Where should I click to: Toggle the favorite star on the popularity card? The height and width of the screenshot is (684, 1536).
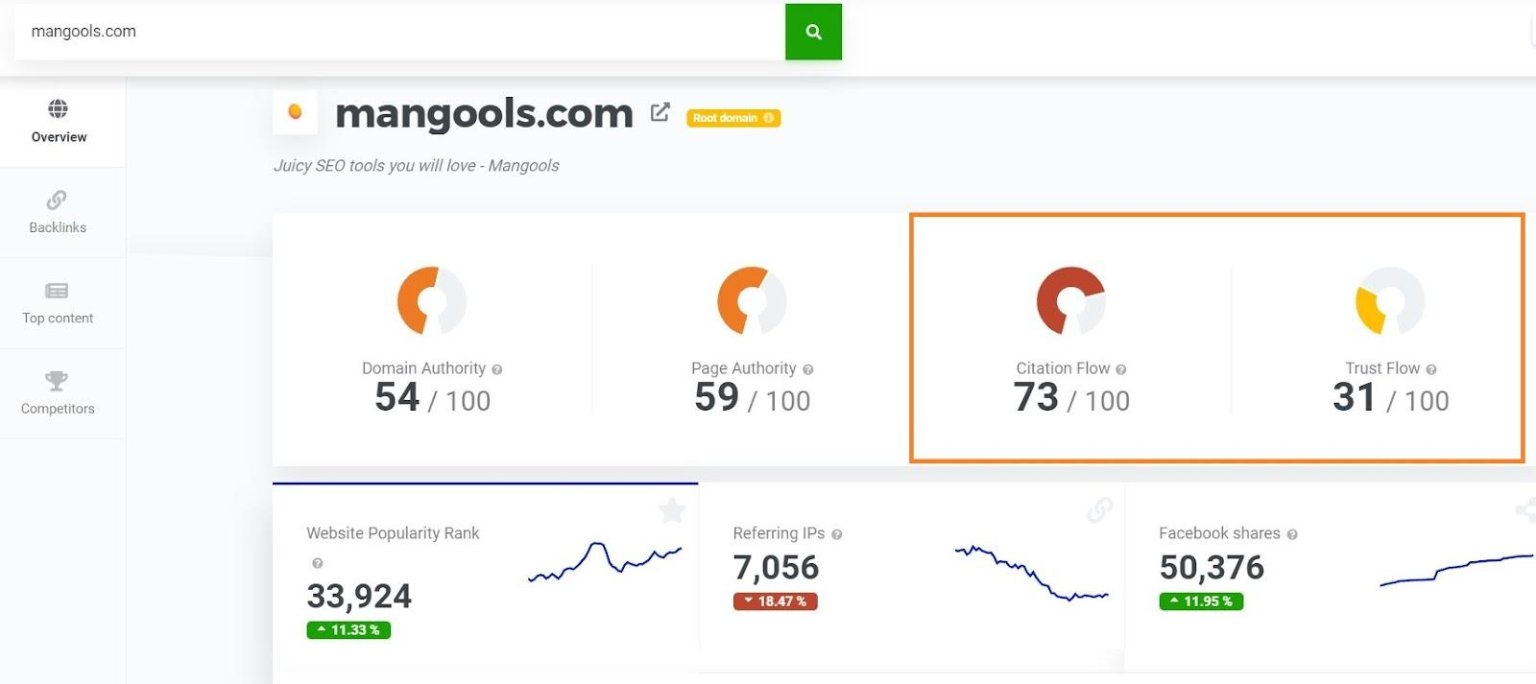point(671,511)
